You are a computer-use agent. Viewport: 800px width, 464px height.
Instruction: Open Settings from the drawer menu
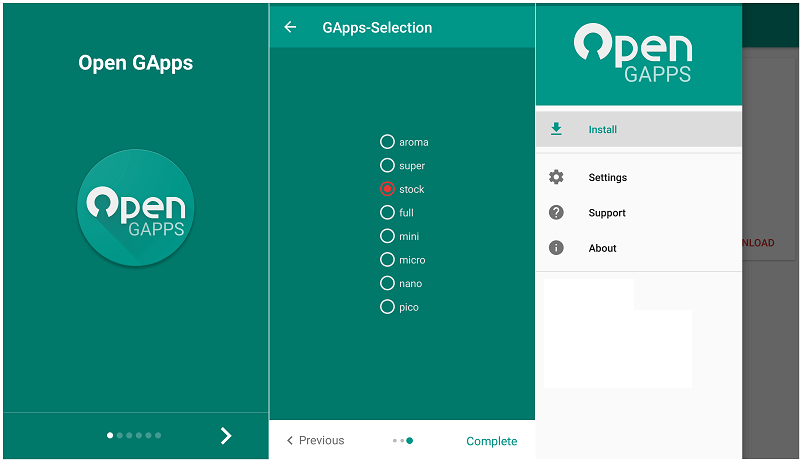(639, 177)
